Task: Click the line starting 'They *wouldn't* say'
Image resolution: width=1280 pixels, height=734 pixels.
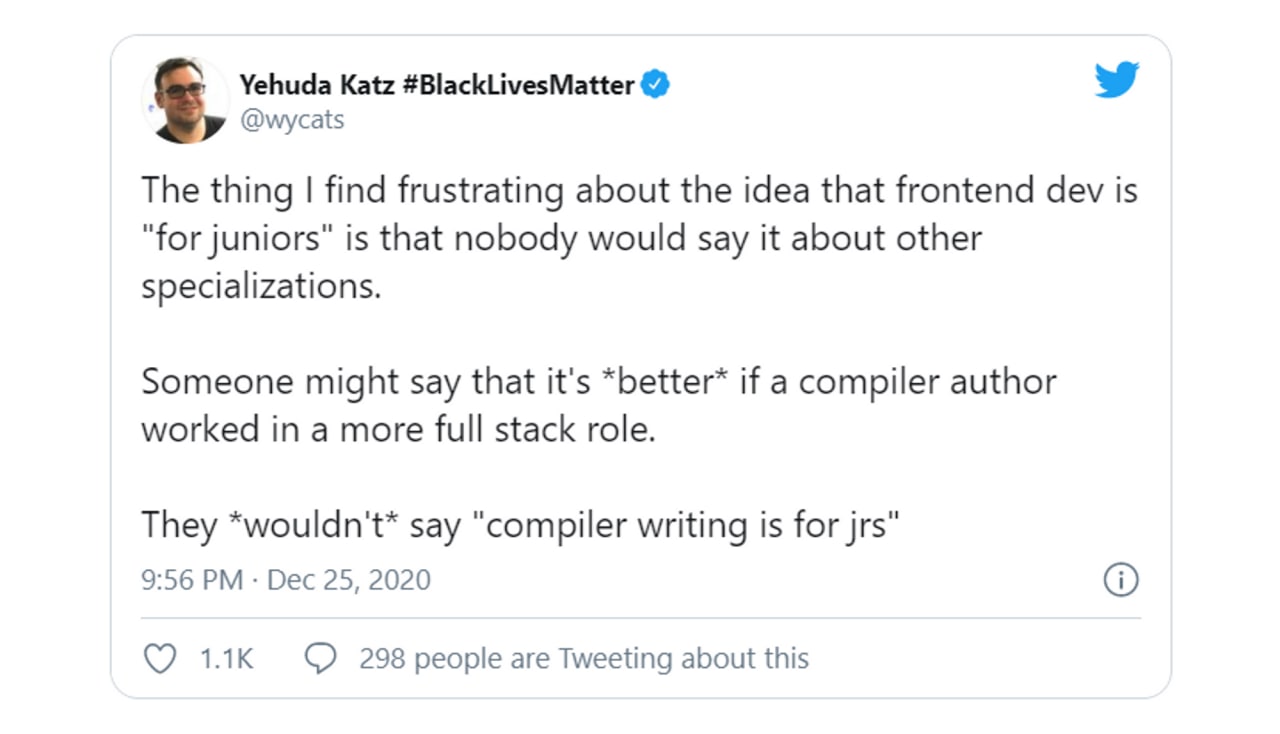Action: (x=521, y=524)
